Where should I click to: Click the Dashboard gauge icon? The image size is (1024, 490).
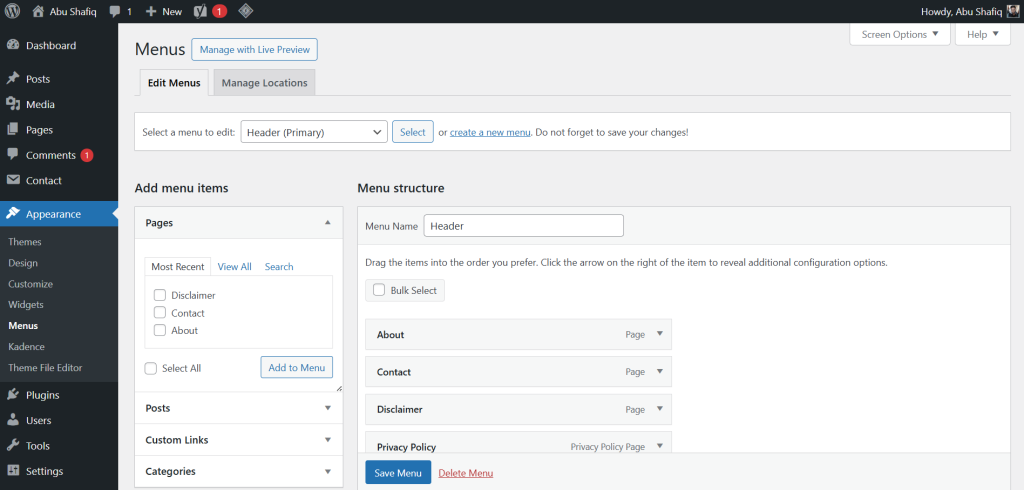pyautogui.click(x=12, y=45)
